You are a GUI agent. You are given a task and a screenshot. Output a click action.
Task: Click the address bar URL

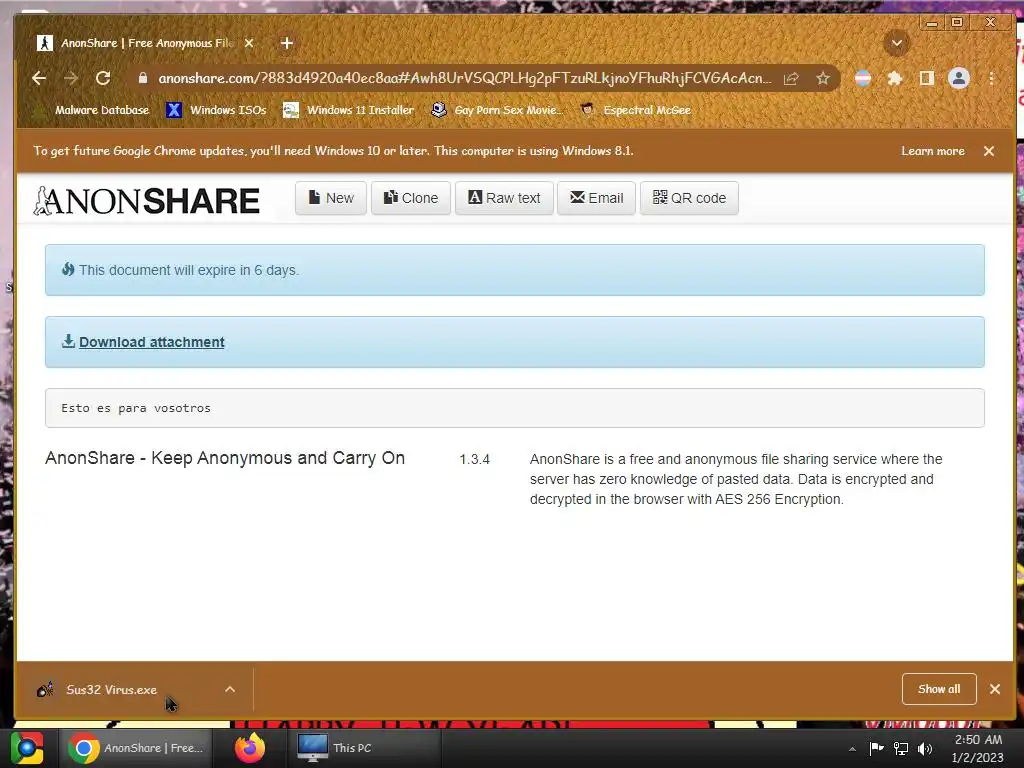tap(464, 78)
